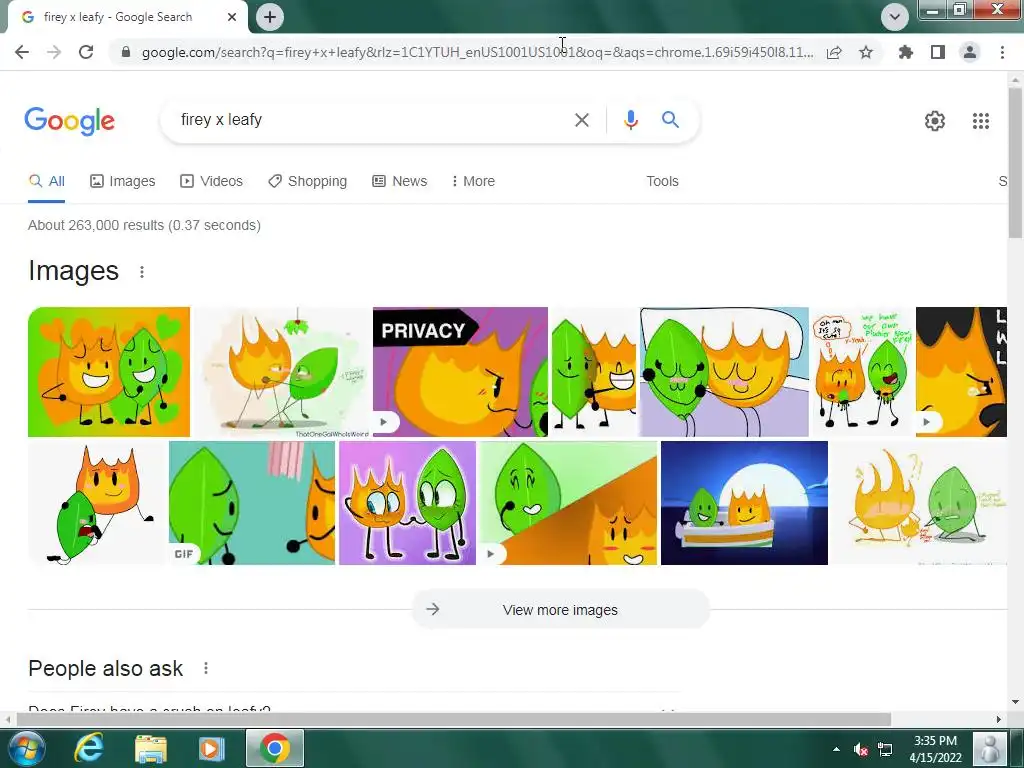This screenshot has width=1024, height=768.
Task: Click the Google logo
Action: pos(69,121)
